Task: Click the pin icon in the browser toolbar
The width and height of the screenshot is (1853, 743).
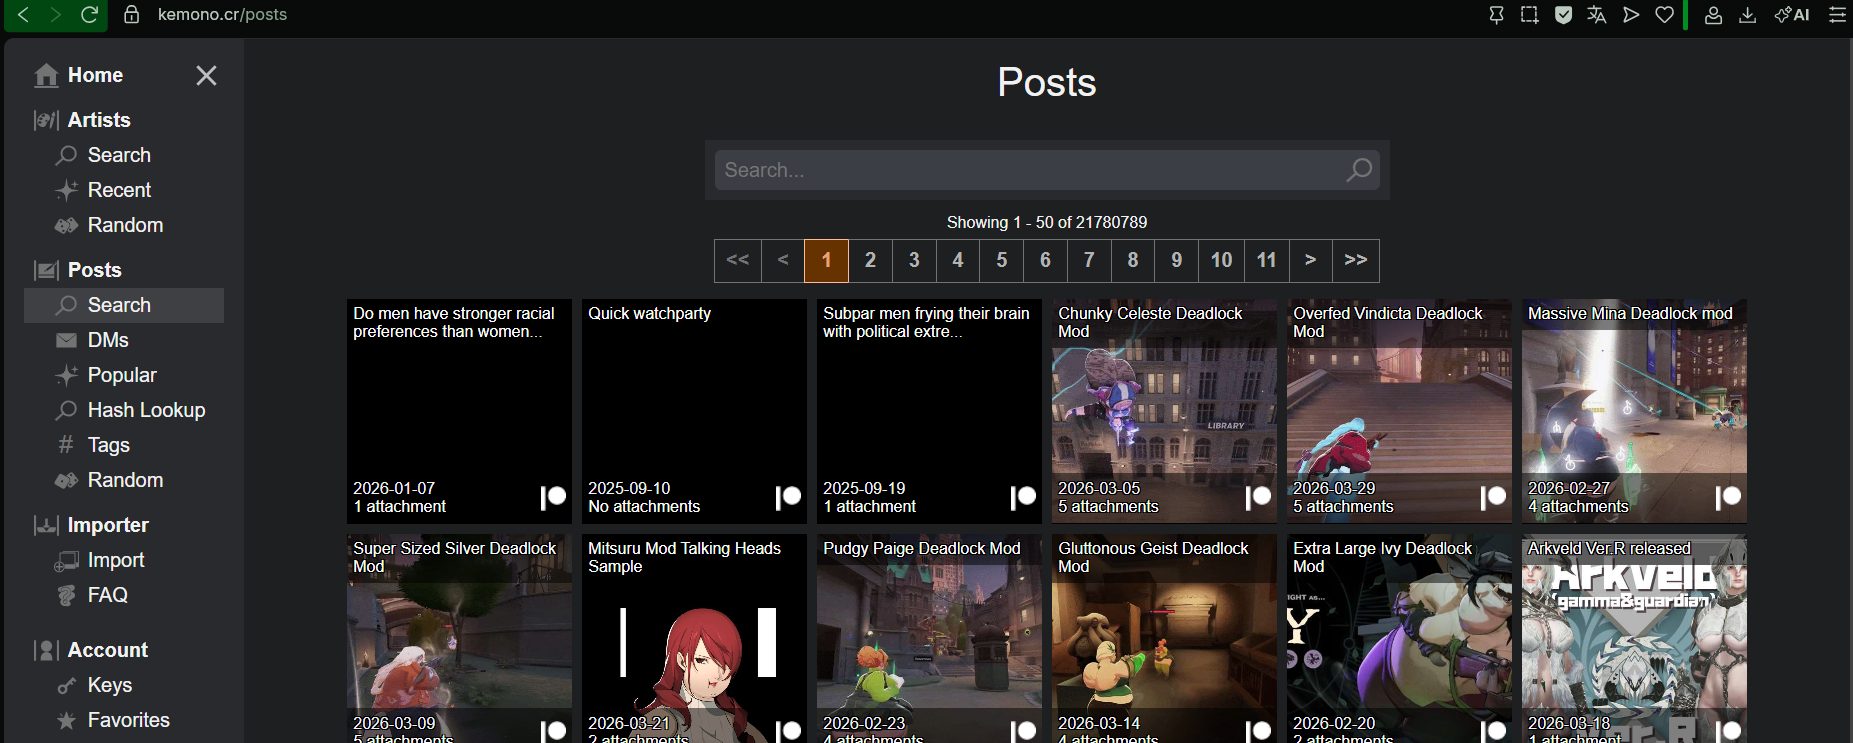Action: point(1496,15)
